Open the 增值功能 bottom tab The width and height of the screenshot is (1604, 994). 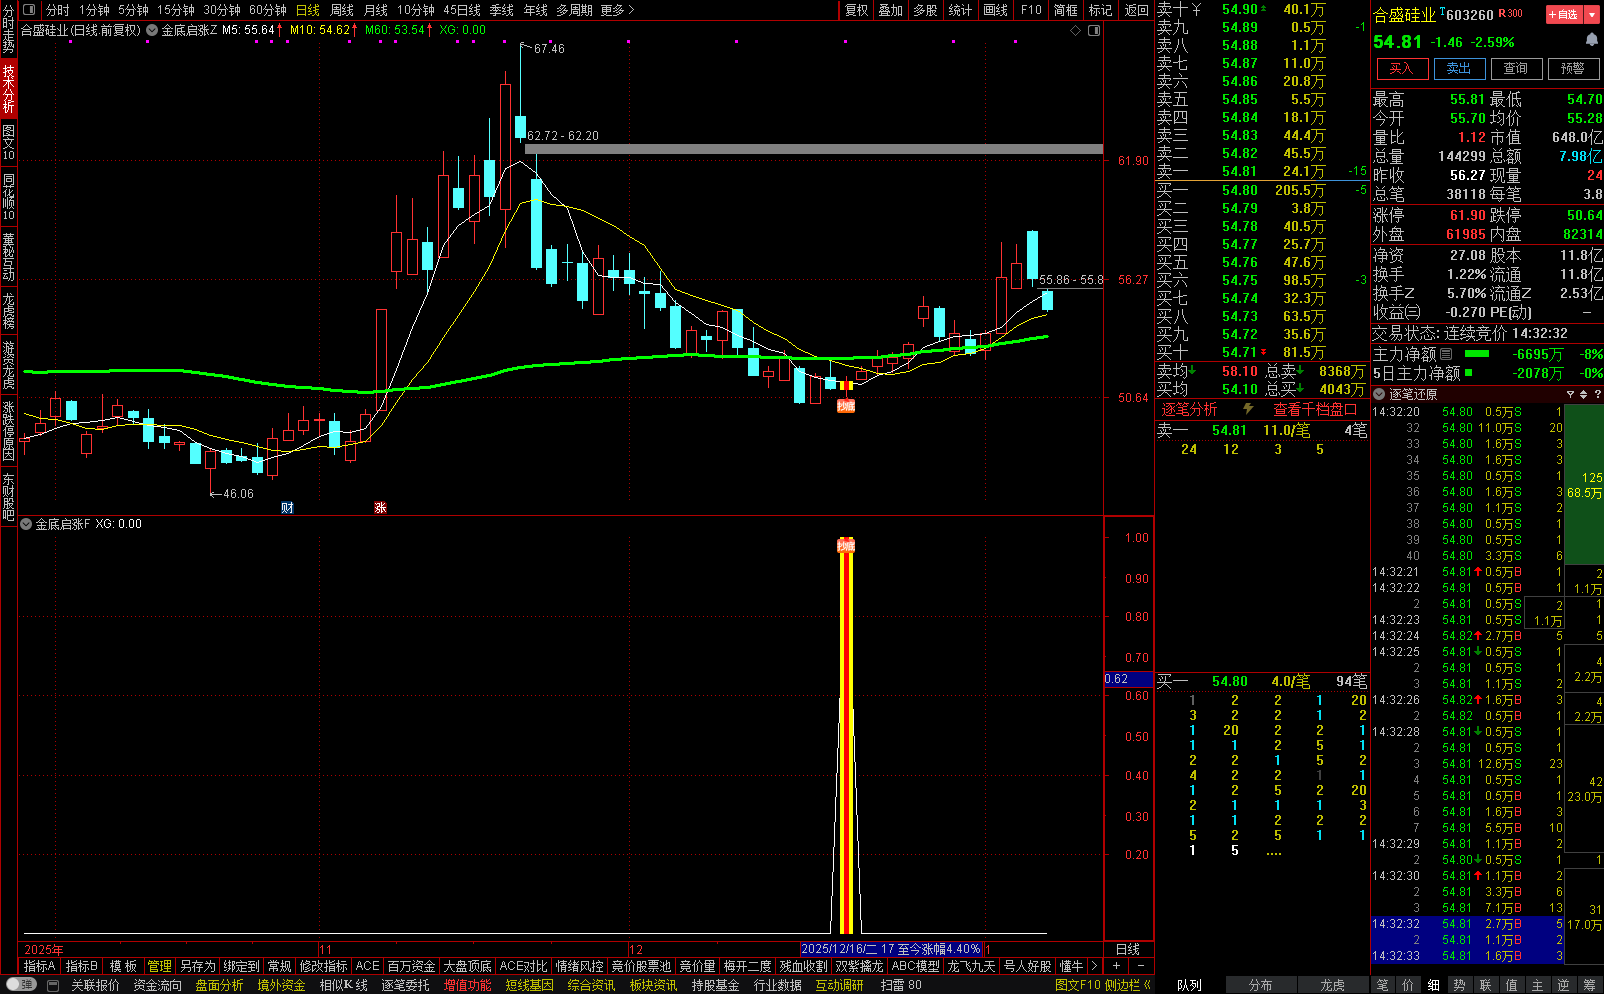coord(467,985)
